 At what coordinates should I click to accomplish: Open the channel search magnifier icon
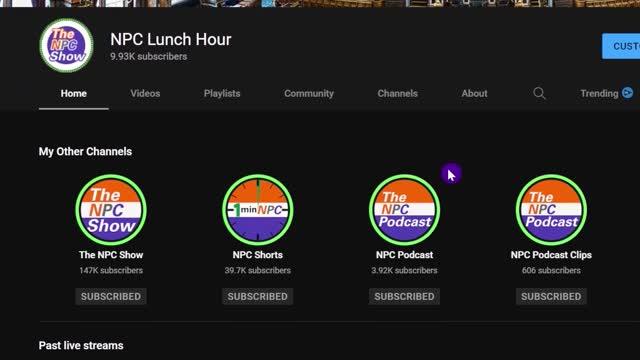539,93
